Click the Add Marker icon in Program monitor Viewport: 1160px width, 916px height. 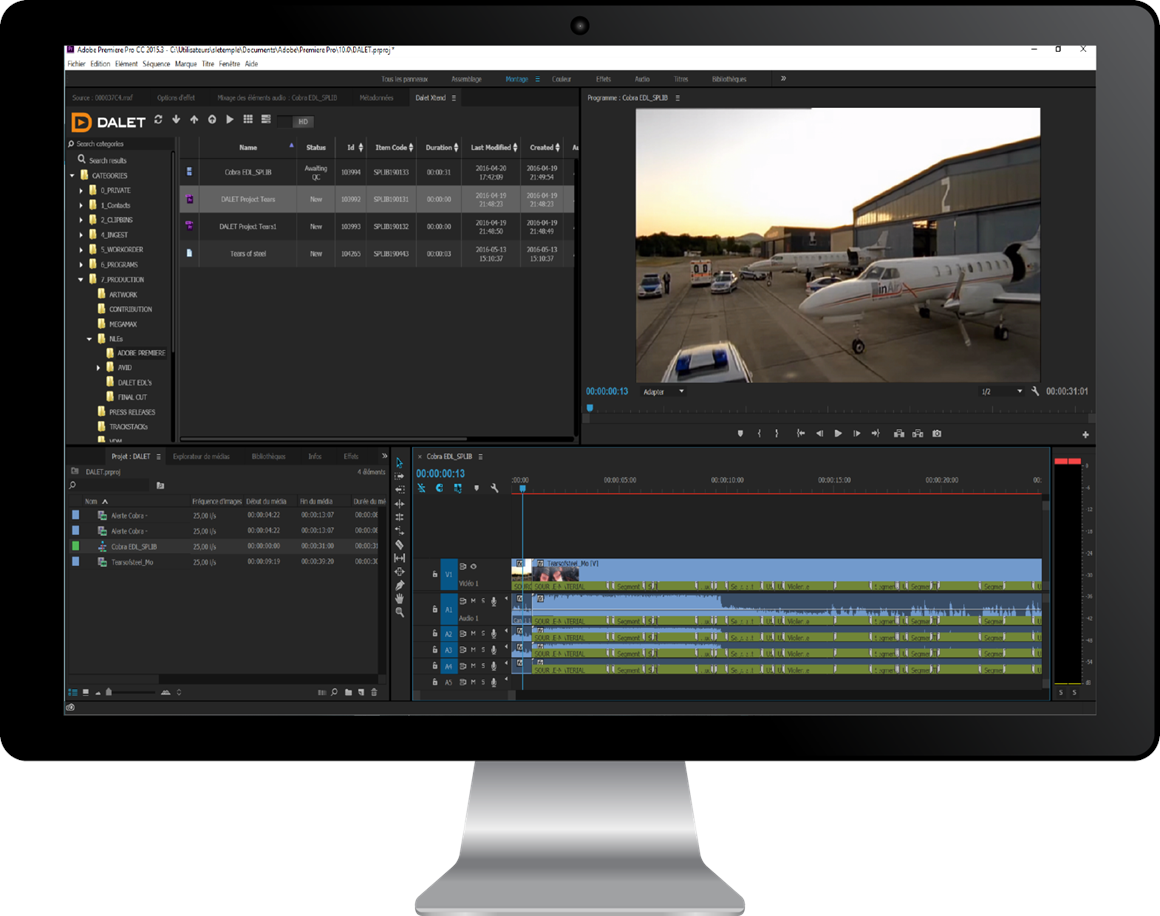pyautogui.click(x=740, y=433)
